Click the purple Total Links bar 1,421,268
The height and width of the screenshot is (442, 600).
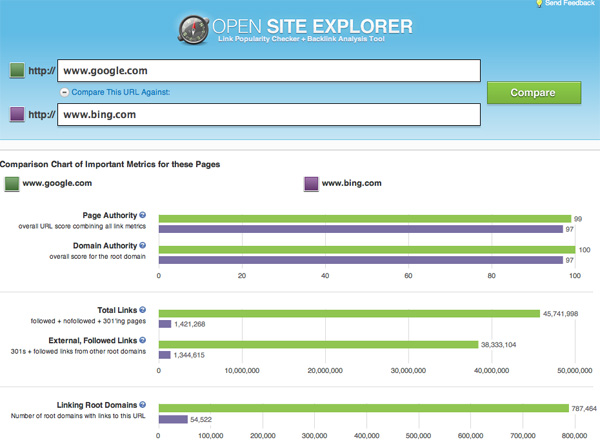click(x=165, y=324)
